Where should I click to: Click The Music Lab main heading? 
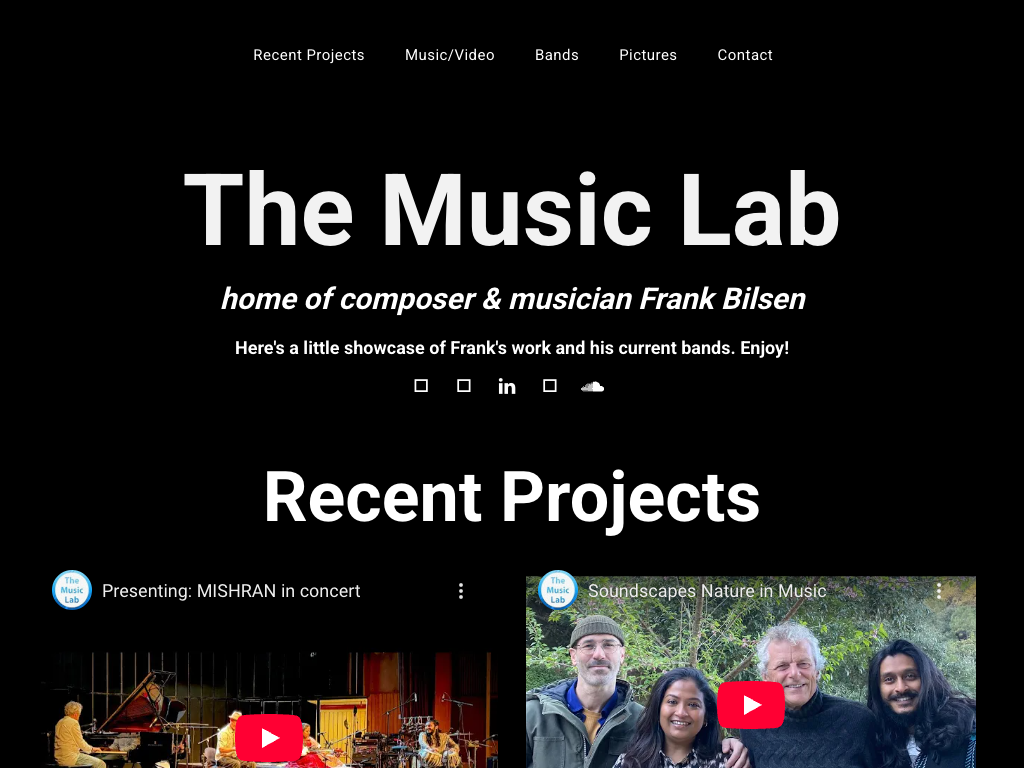(x=511, y=210)
